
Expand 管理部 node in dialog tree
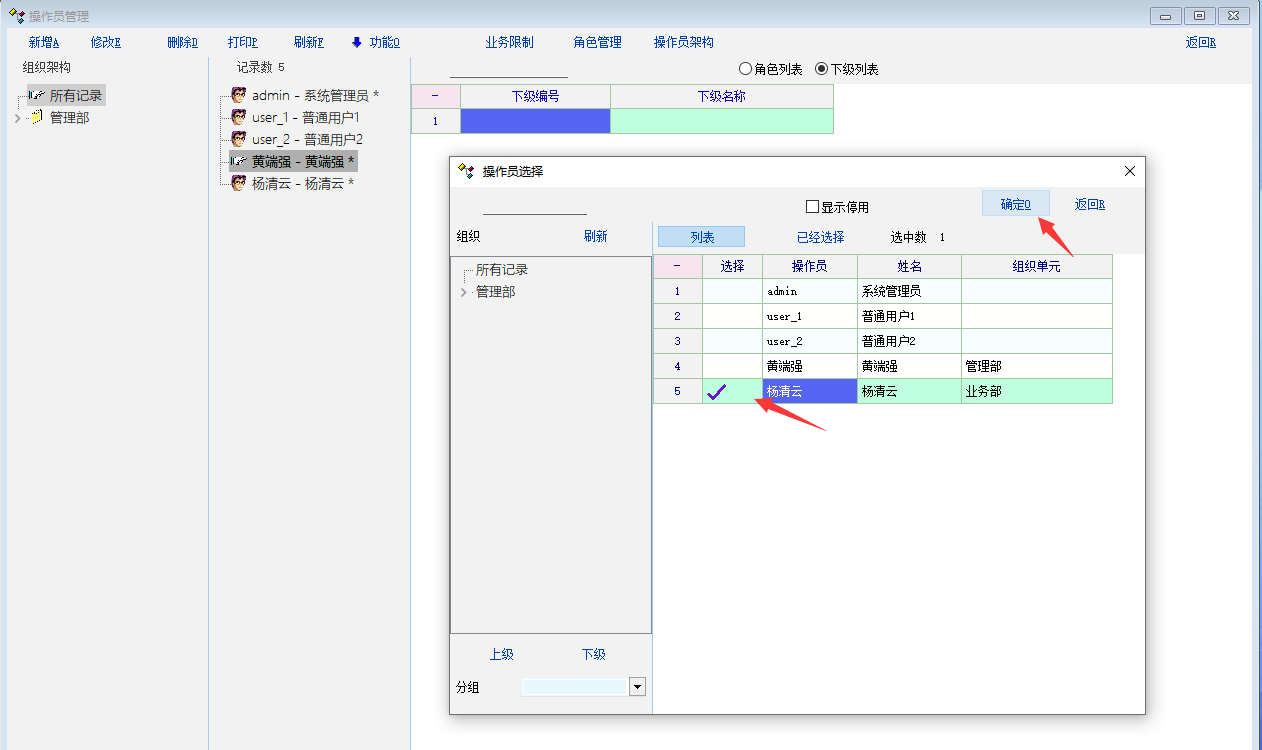463,292
